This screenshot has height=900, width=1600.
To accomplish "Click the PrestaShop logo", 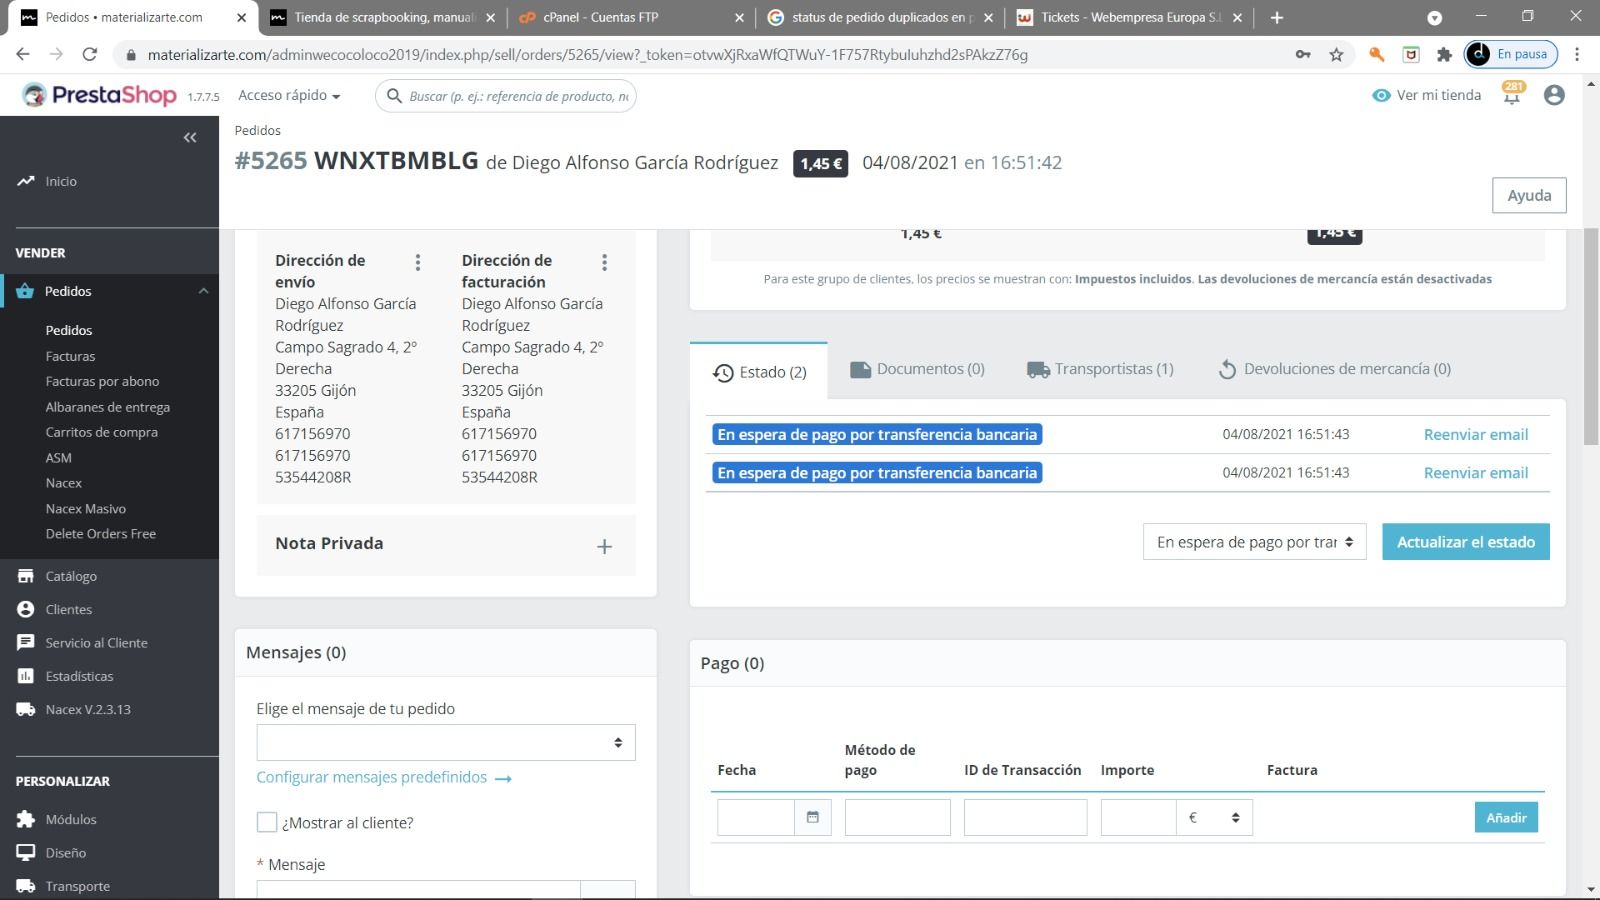I will (x=100, y=95).
